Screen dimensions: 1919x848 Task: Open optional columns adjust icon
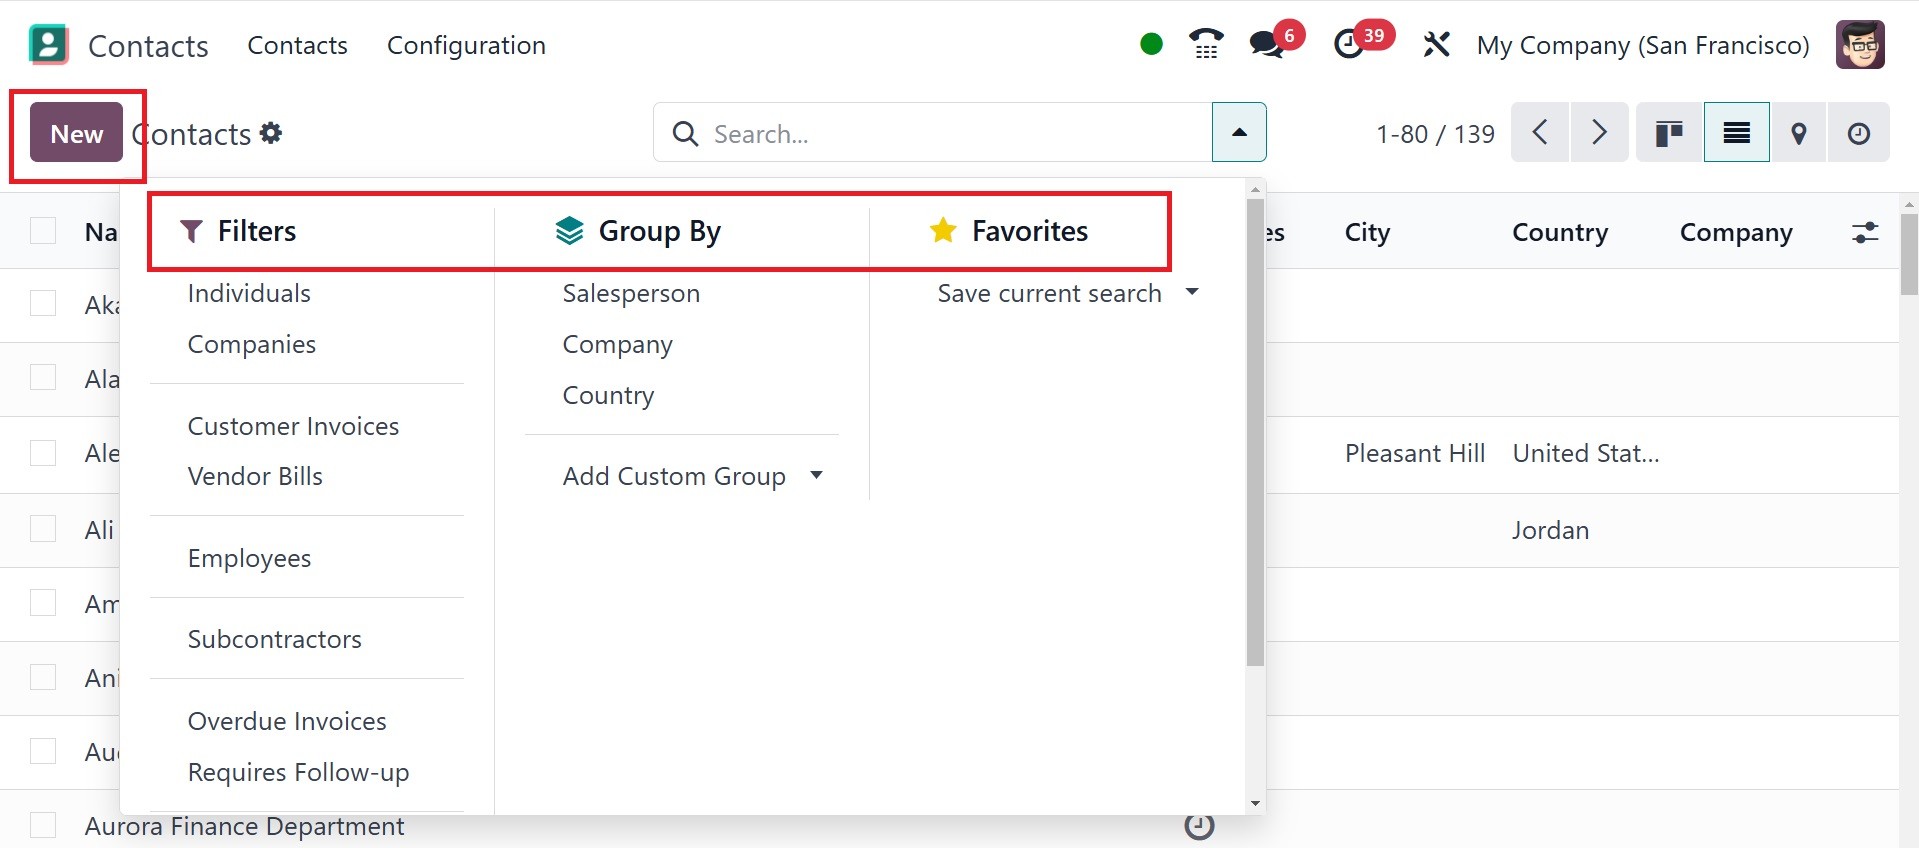pyautogui.click(x=1865, y=233)
